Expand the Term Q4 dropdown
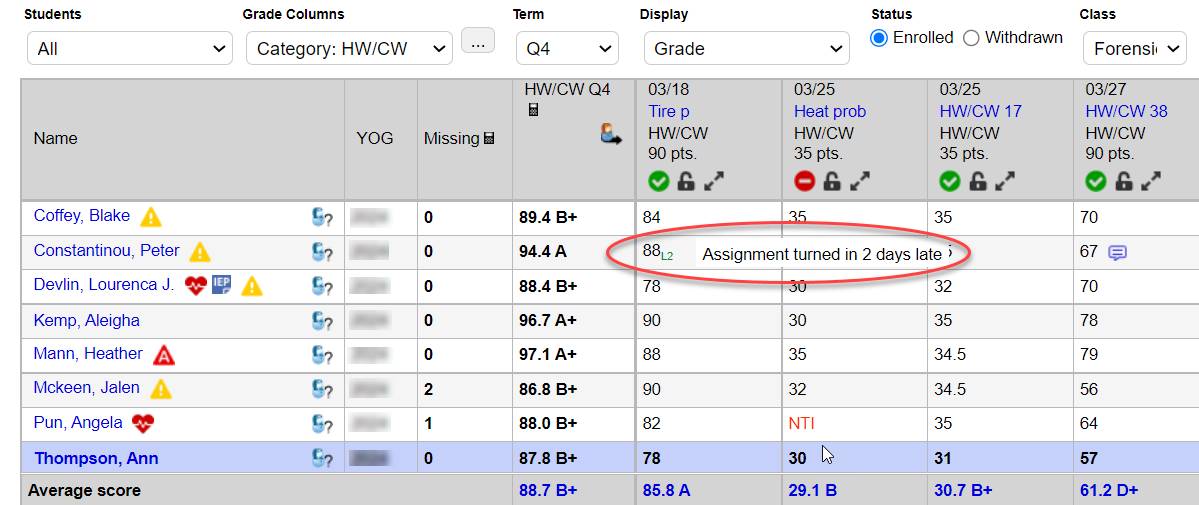The image size is (1199, 505). tap(566, 48)
